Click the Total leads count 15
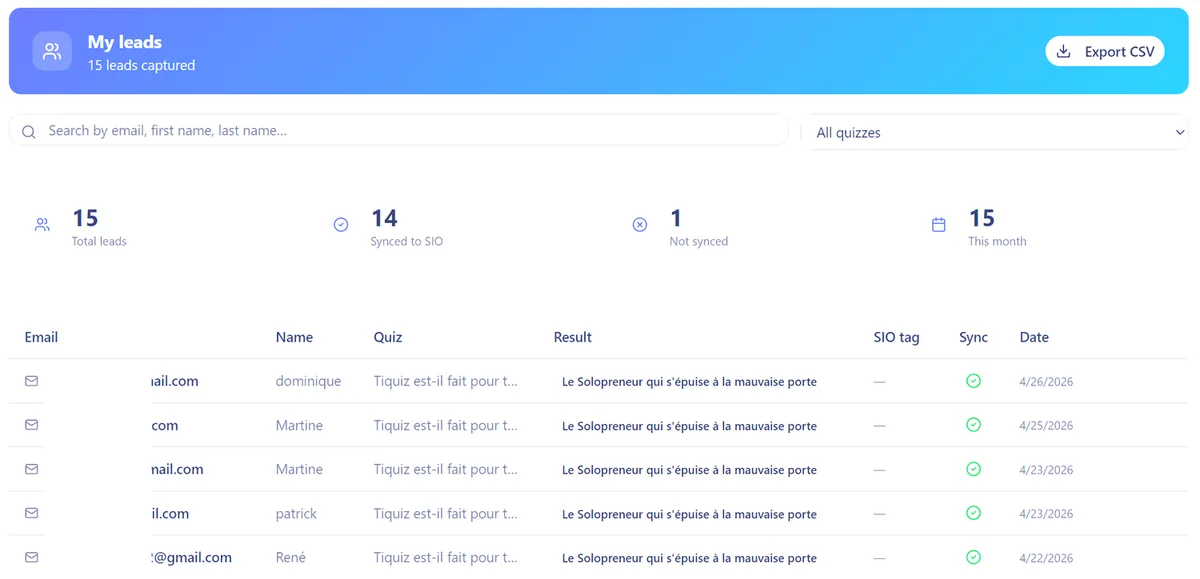This screenshot has height=579, width=1200. point(85,218)
